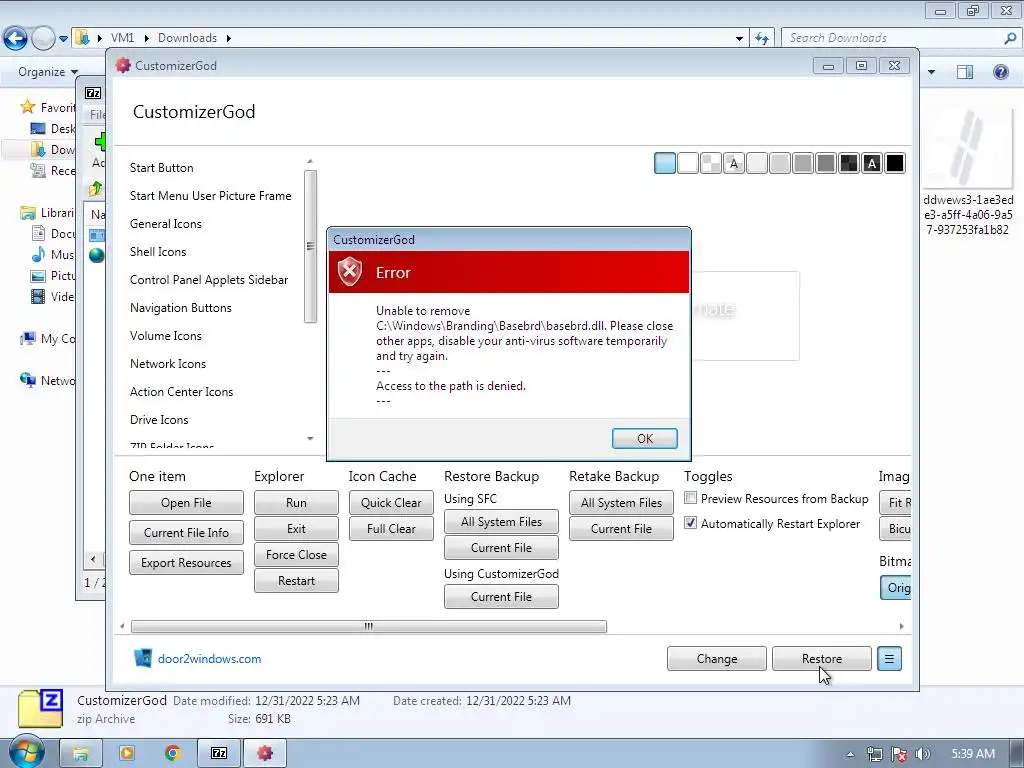
Task: Pick the light checkerboard background swatch
Action: 711,163
